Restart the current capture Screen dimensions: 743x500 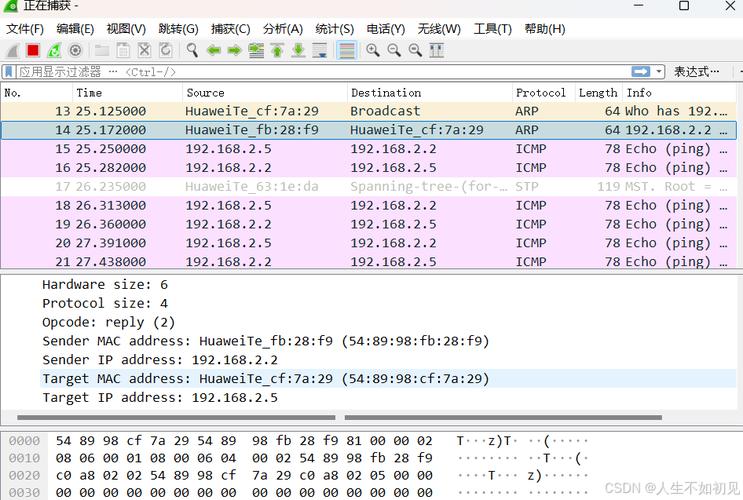[54, 50]
